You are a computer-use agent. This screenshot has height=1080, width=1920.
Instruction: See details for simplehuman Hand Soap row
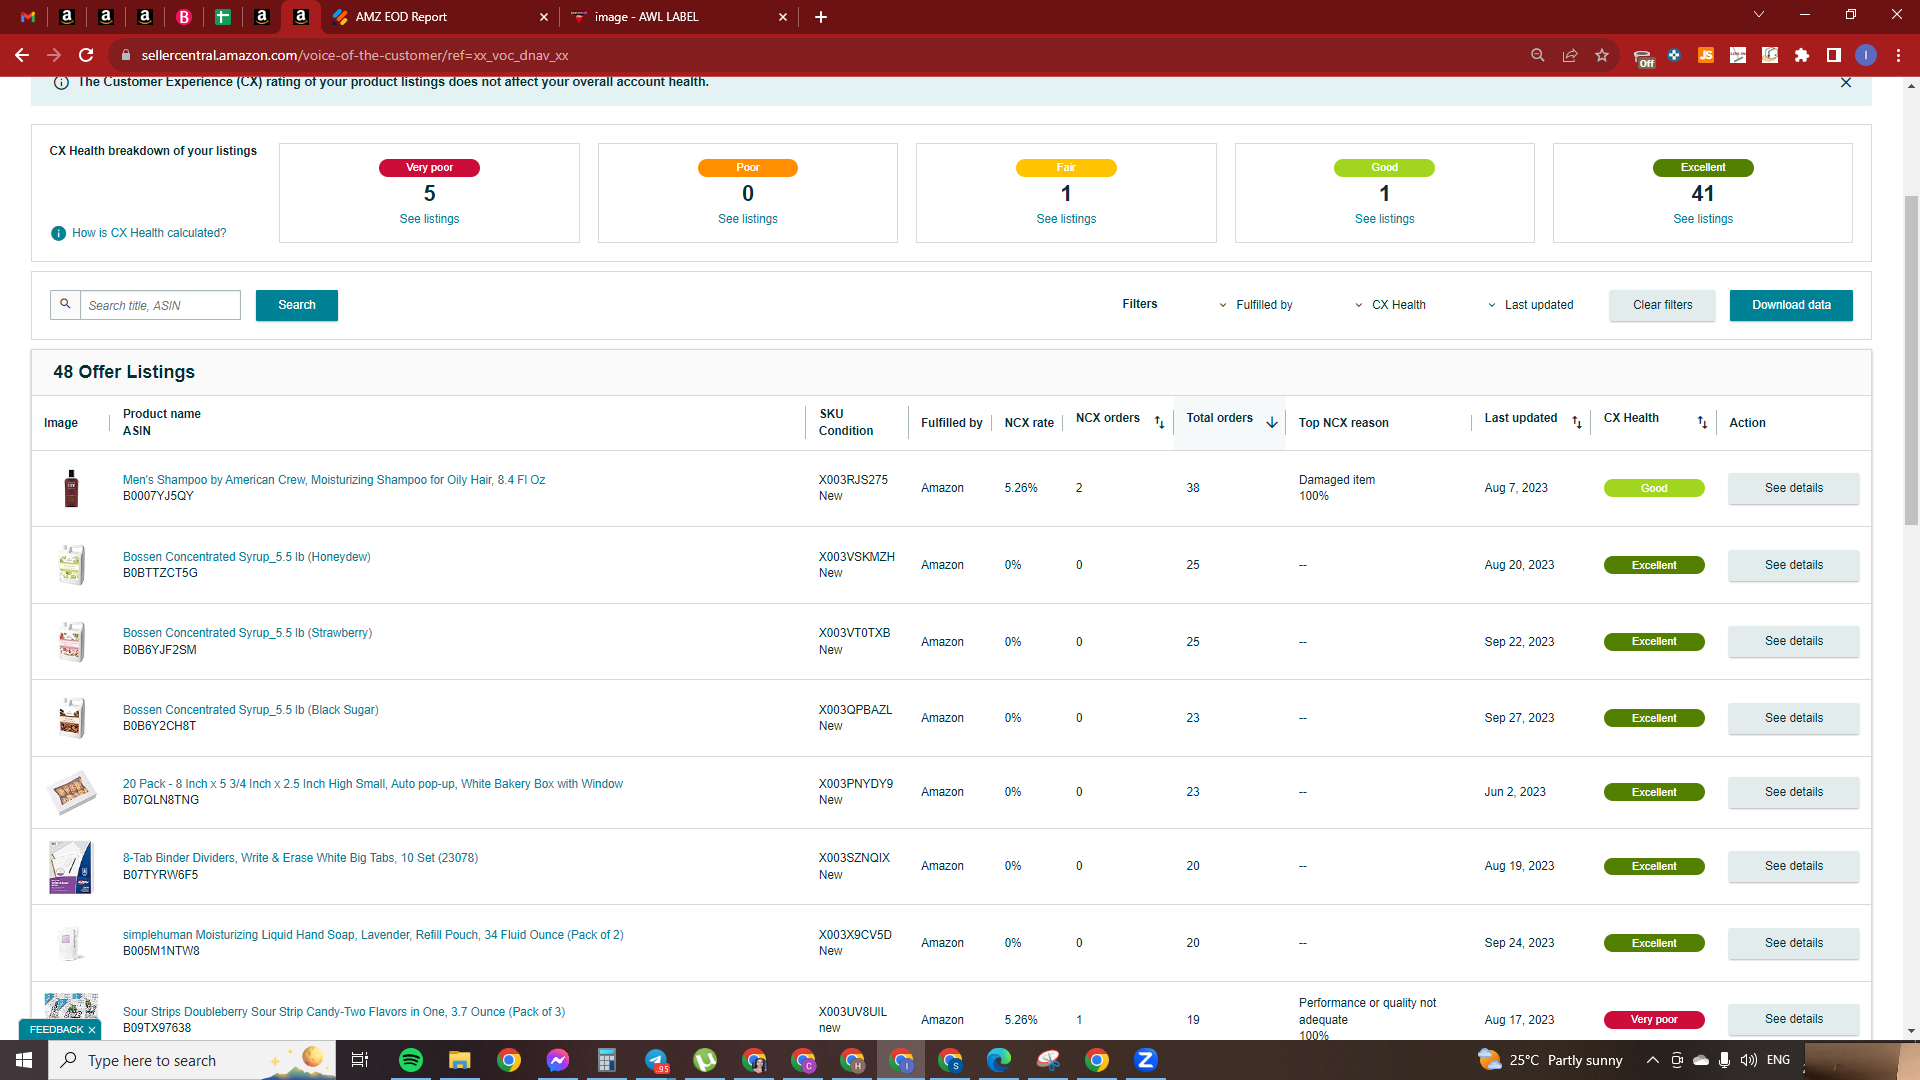point(1794,943)
